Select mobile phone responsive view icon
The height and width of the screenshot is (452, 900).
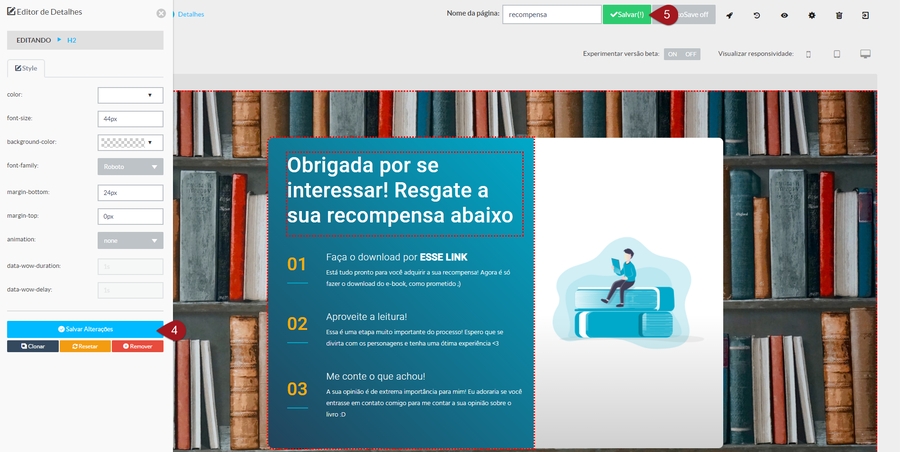[x=808, y=54]
